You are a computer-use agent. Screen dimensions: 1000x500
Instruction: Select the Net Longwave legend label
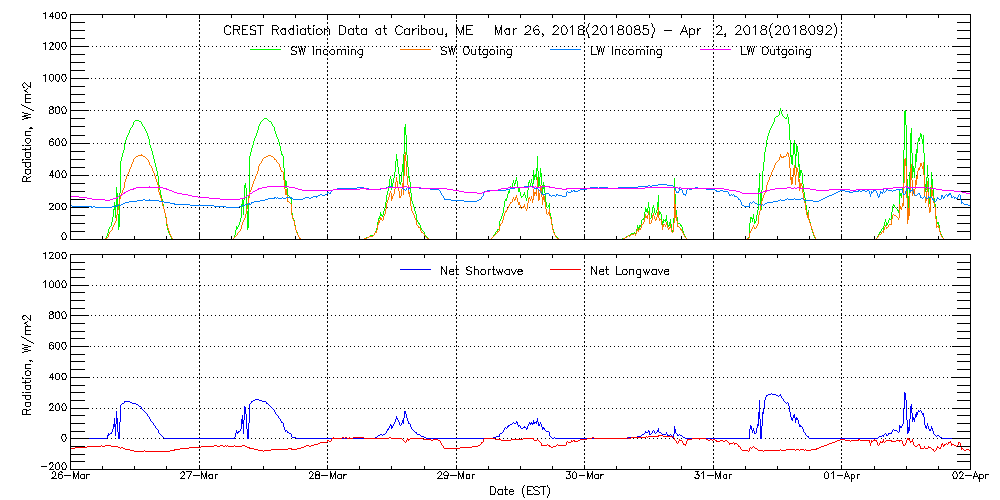(629, 271)
